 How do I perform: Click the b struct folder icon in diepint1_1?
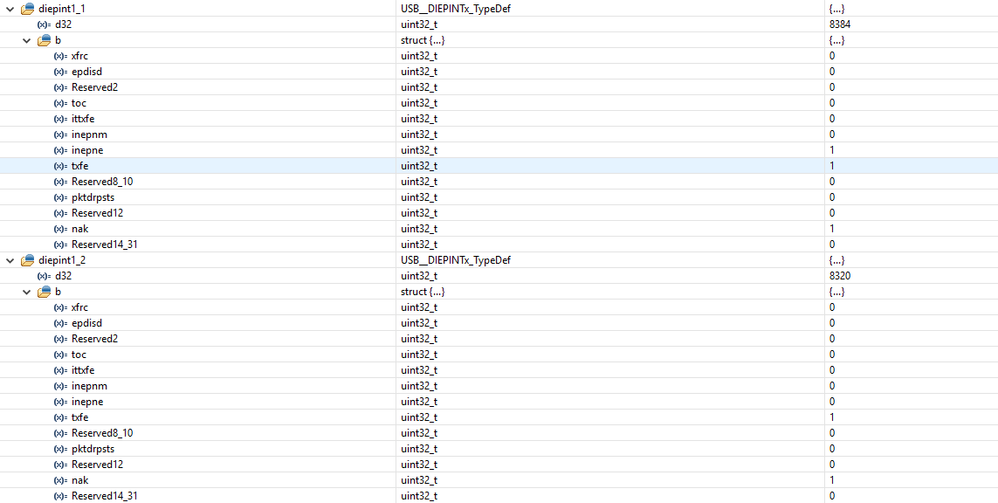tap(45, 40)
